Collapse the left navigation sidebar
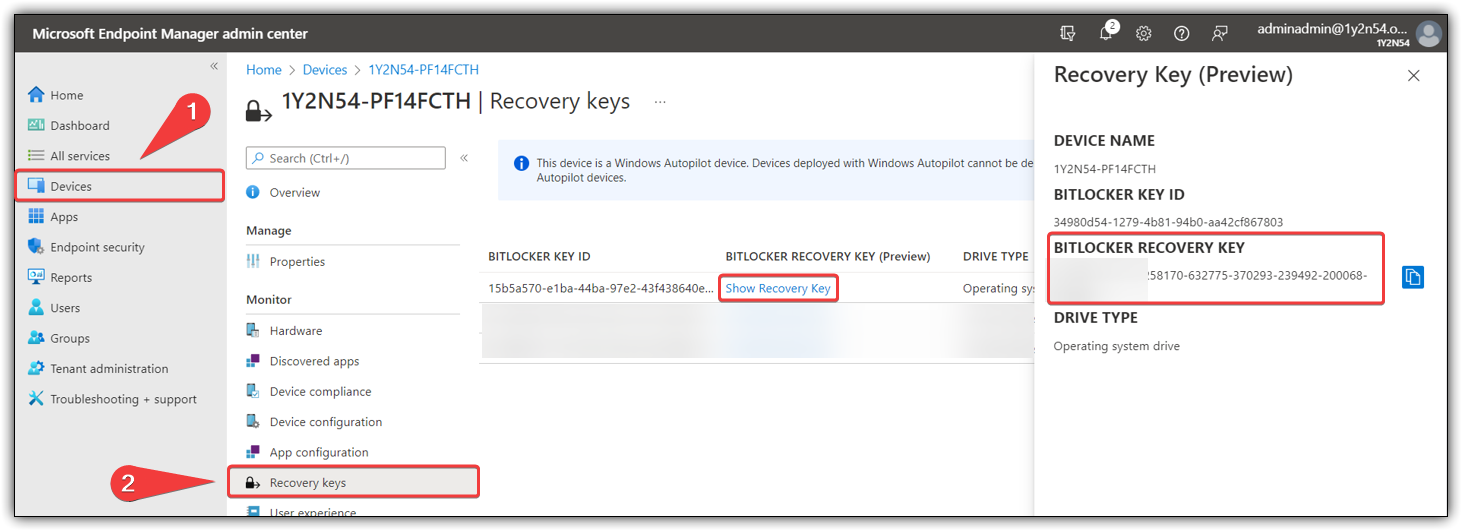Screen dimensions: 1462x531 coord(213,66)
